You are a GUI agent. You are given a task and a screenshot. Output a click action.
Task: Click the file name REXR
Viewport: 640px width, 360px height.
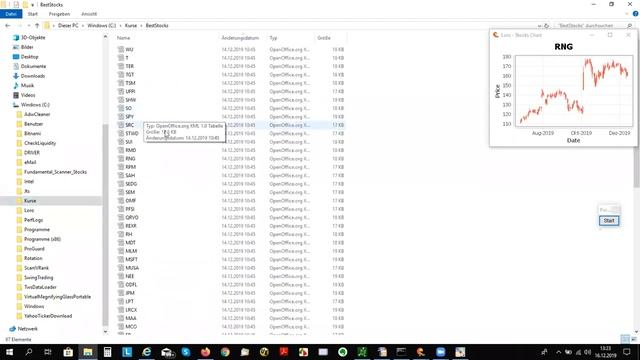(131, 226)
